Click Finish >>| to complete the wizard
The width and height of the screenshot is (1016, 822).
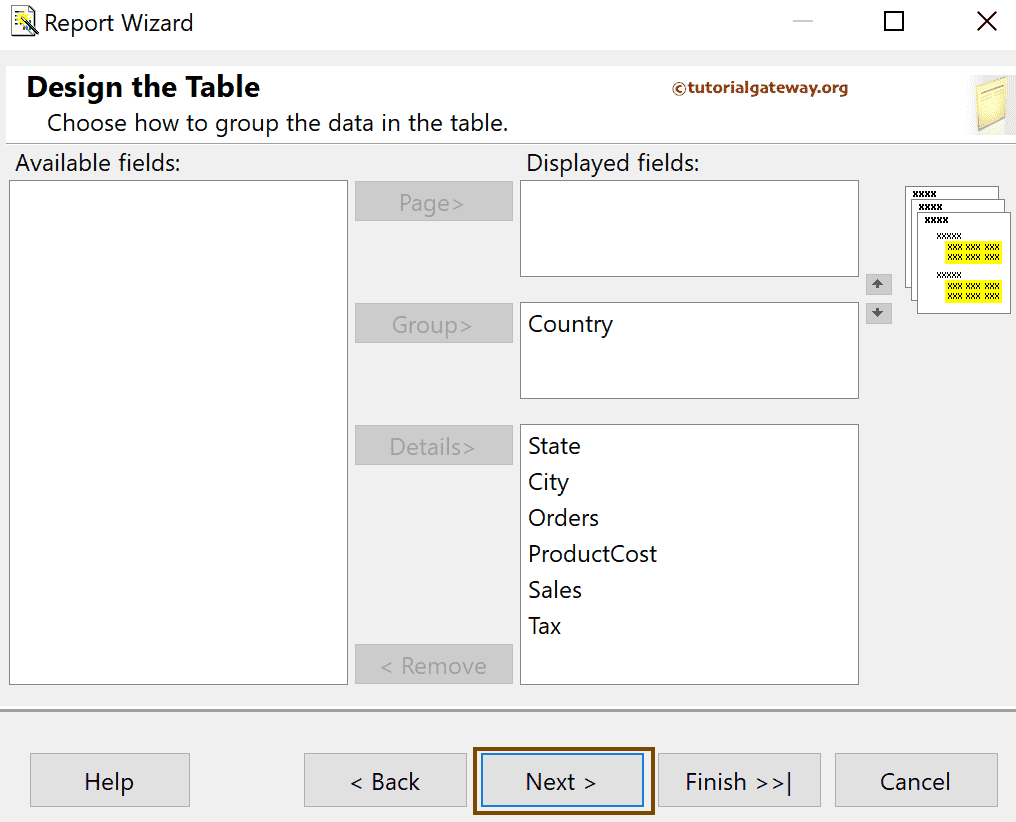[739, 781]
